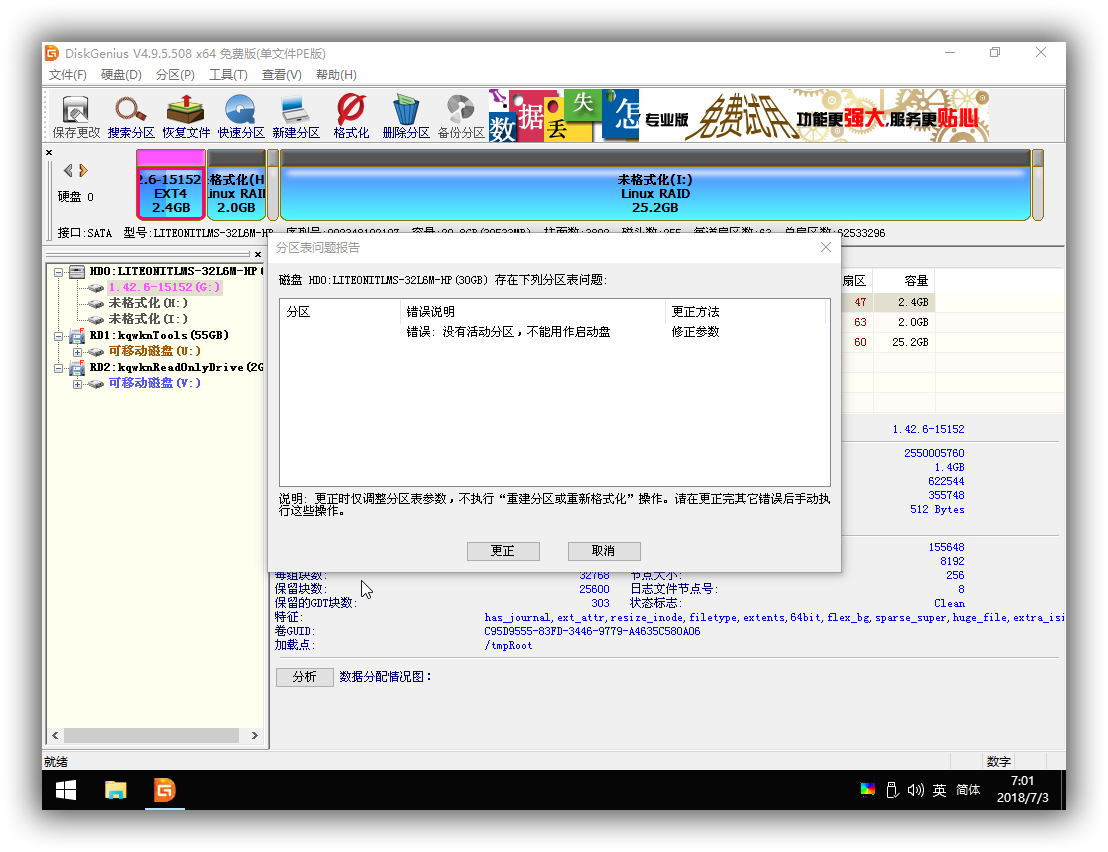The image size is (1108, 852).
Task: Open the 搜索分区 search partition tool
Action: click(x=131, y=117)
